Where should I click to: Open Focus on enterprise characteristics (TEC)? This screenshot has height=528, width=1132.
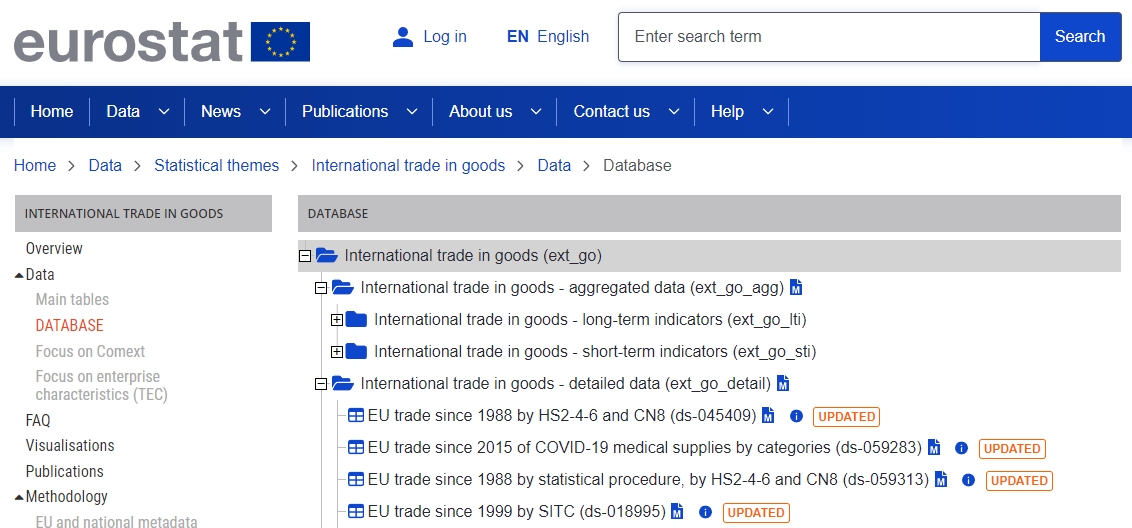[x=102, y=386]
